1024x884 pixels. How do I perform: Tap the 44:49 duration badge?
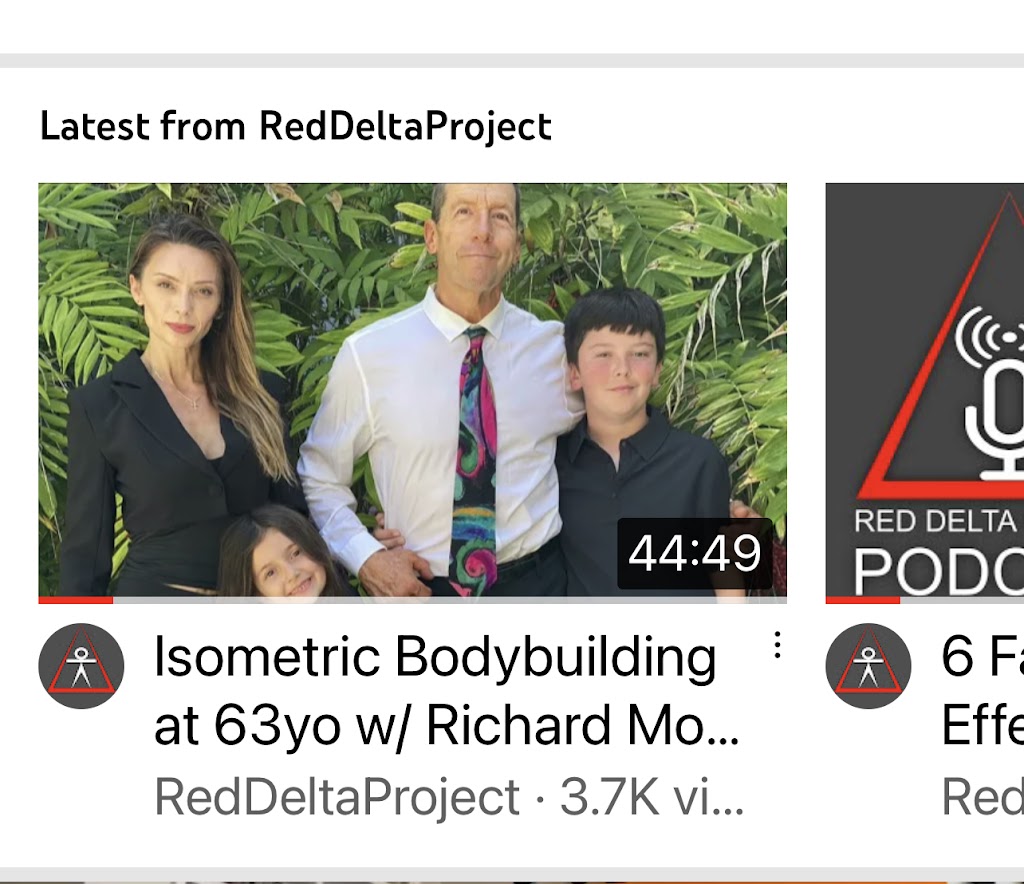pos(695,553)
